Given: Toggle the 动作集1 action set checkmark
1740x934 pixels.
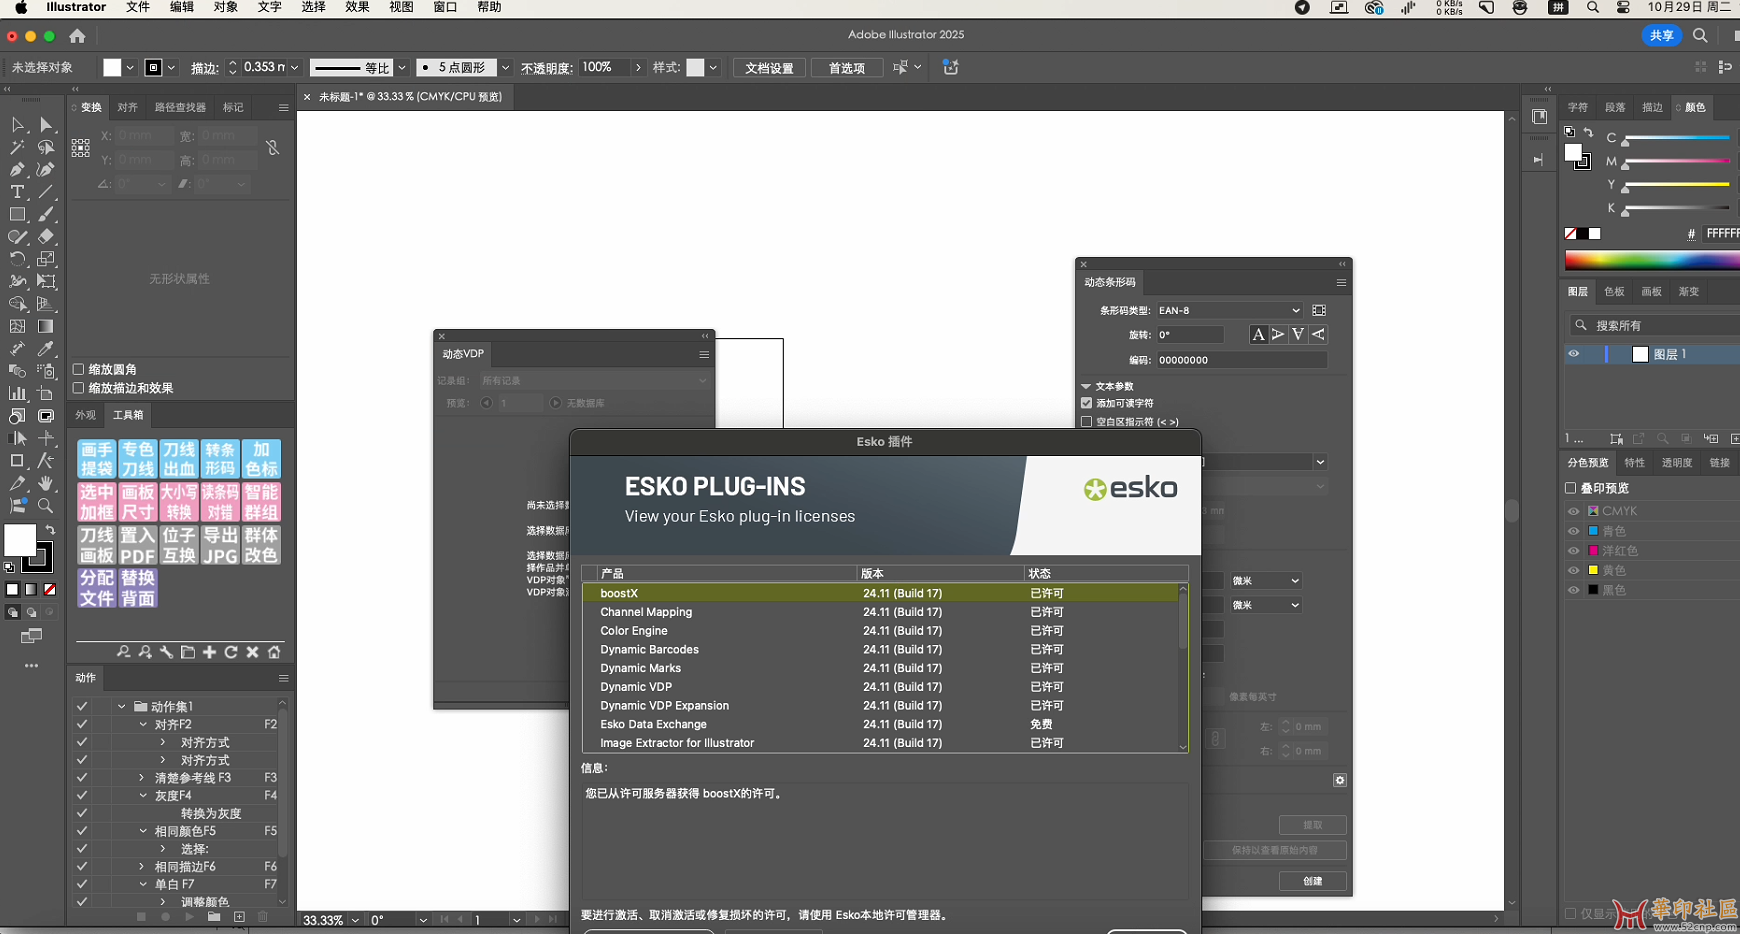Looking at the screenshot, I should 82,706.
